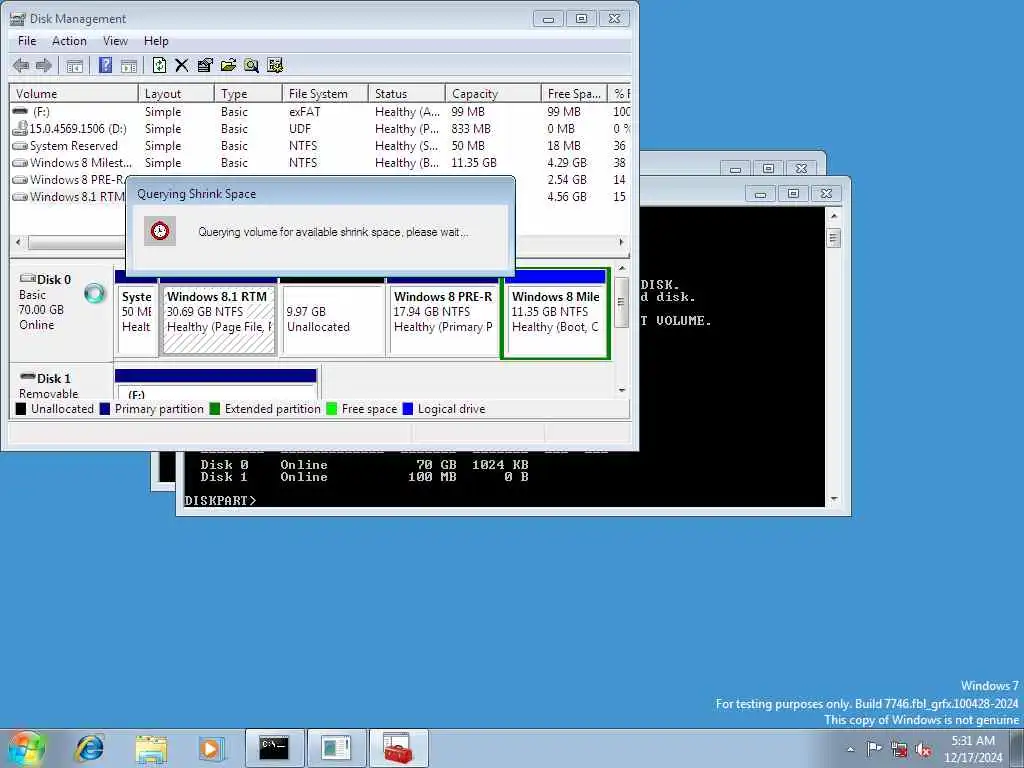The image size is (1024, 768).
Task: Click the volume list horizontal scrollbar right arrow
Action: (621, 242)
